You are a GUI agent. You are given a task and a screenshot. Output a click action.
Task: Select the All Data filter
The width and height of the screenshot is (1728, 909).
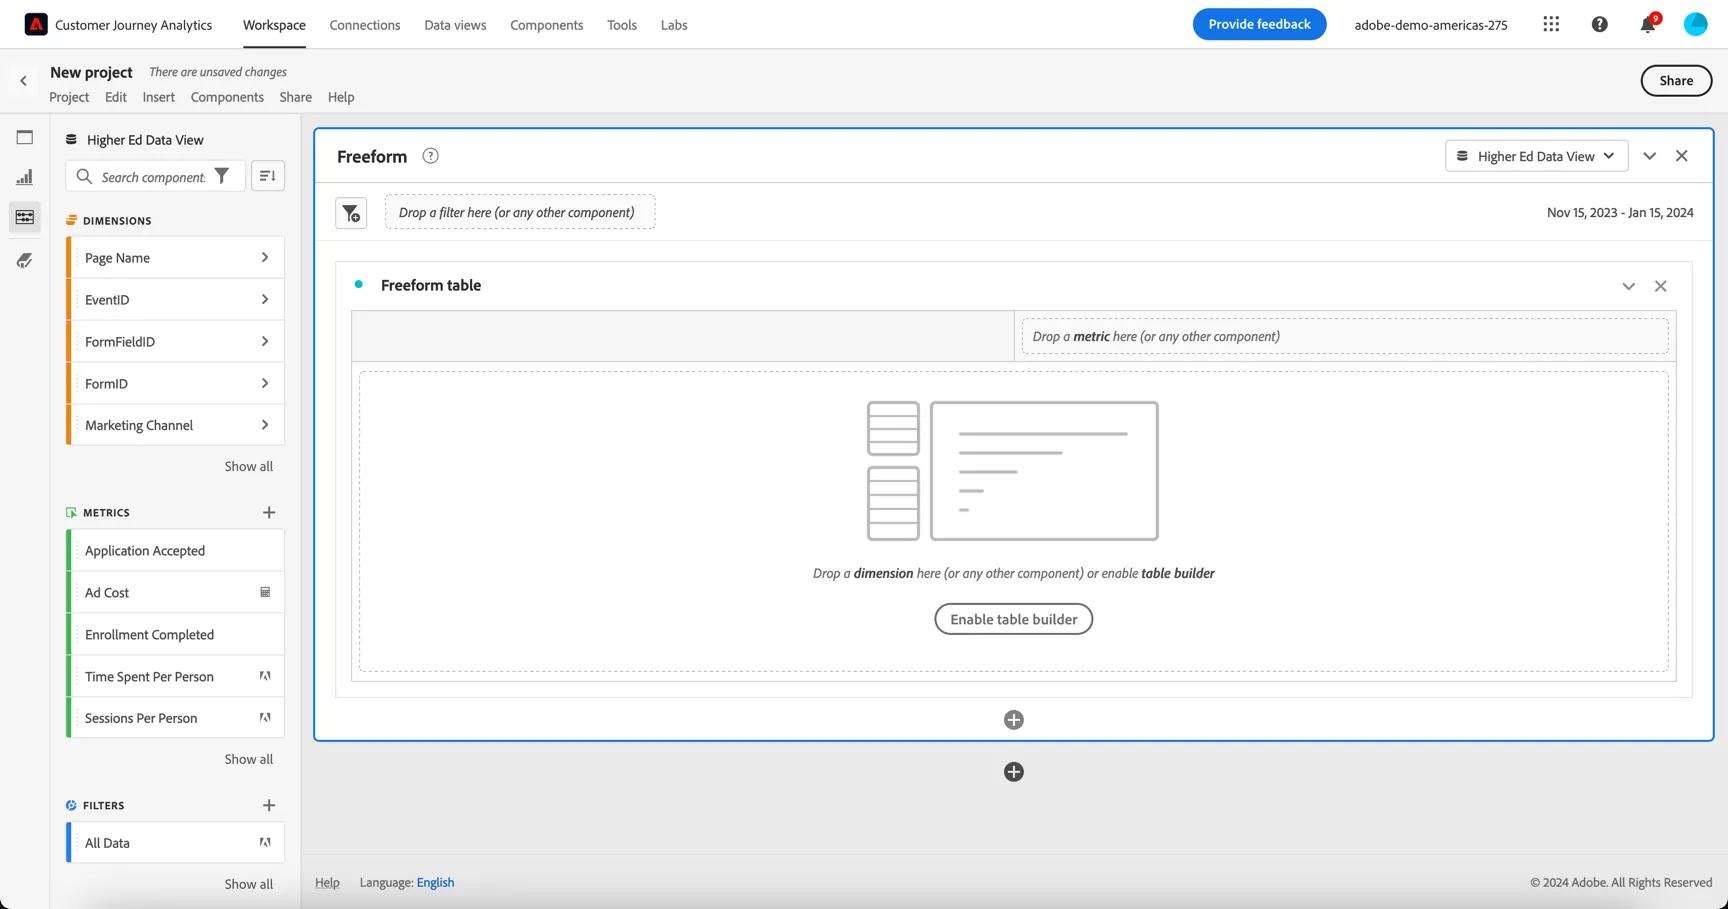click(176, 843)
